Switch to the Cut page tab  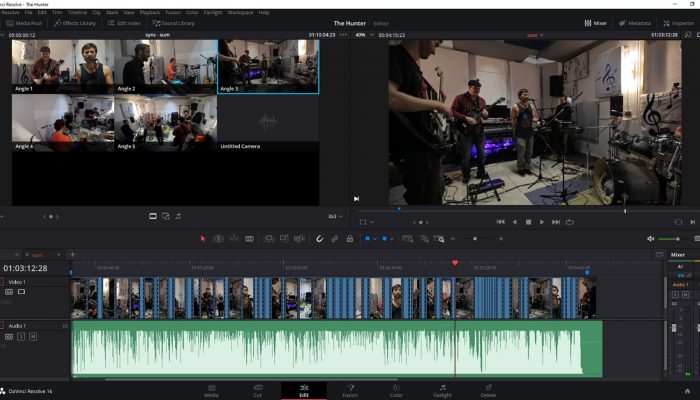pos(258,391)
